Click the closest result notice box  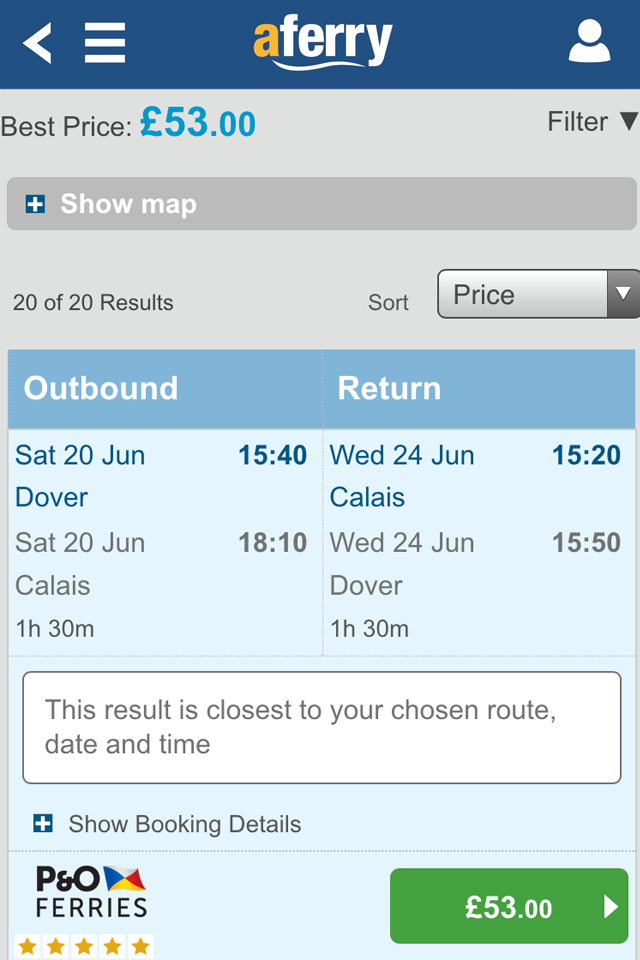coord(322,727)
